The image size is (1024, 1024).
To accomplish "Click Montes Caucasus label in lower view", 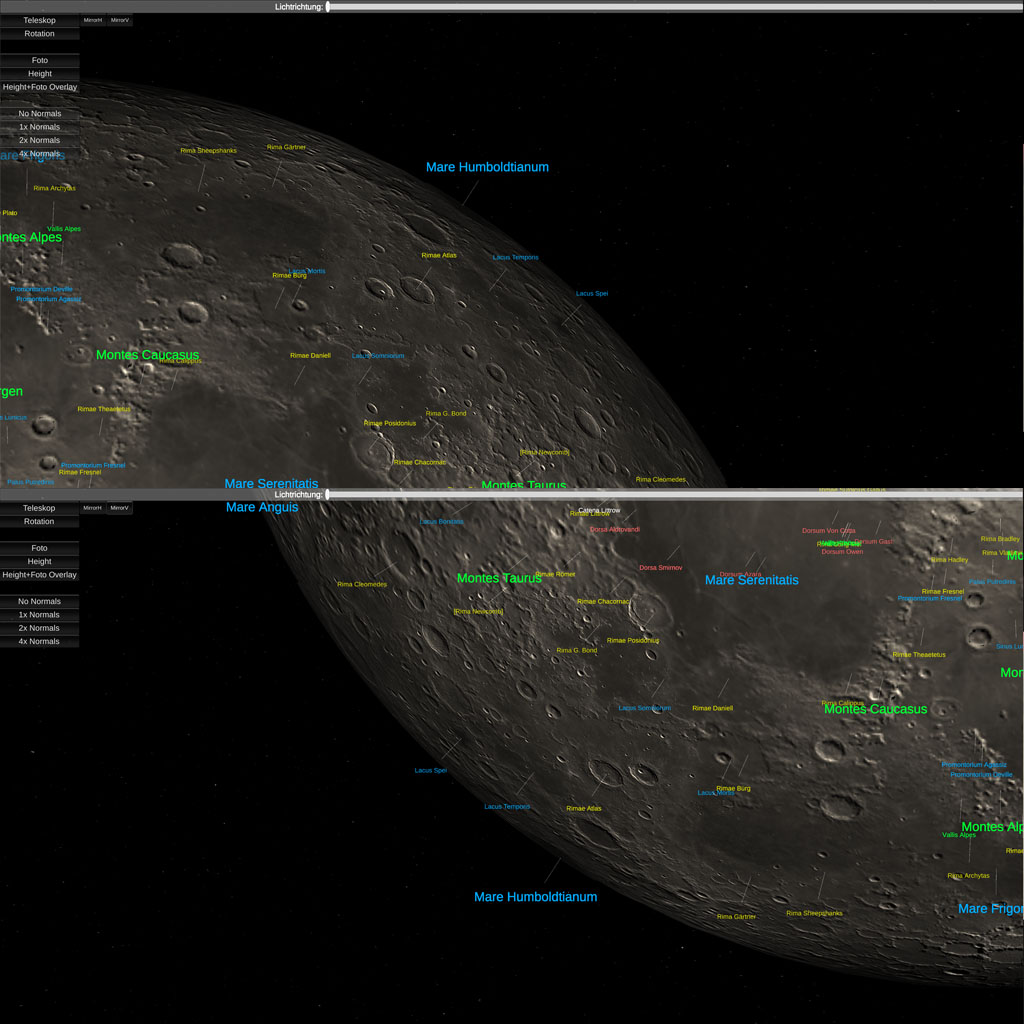I will coord(875,709).
